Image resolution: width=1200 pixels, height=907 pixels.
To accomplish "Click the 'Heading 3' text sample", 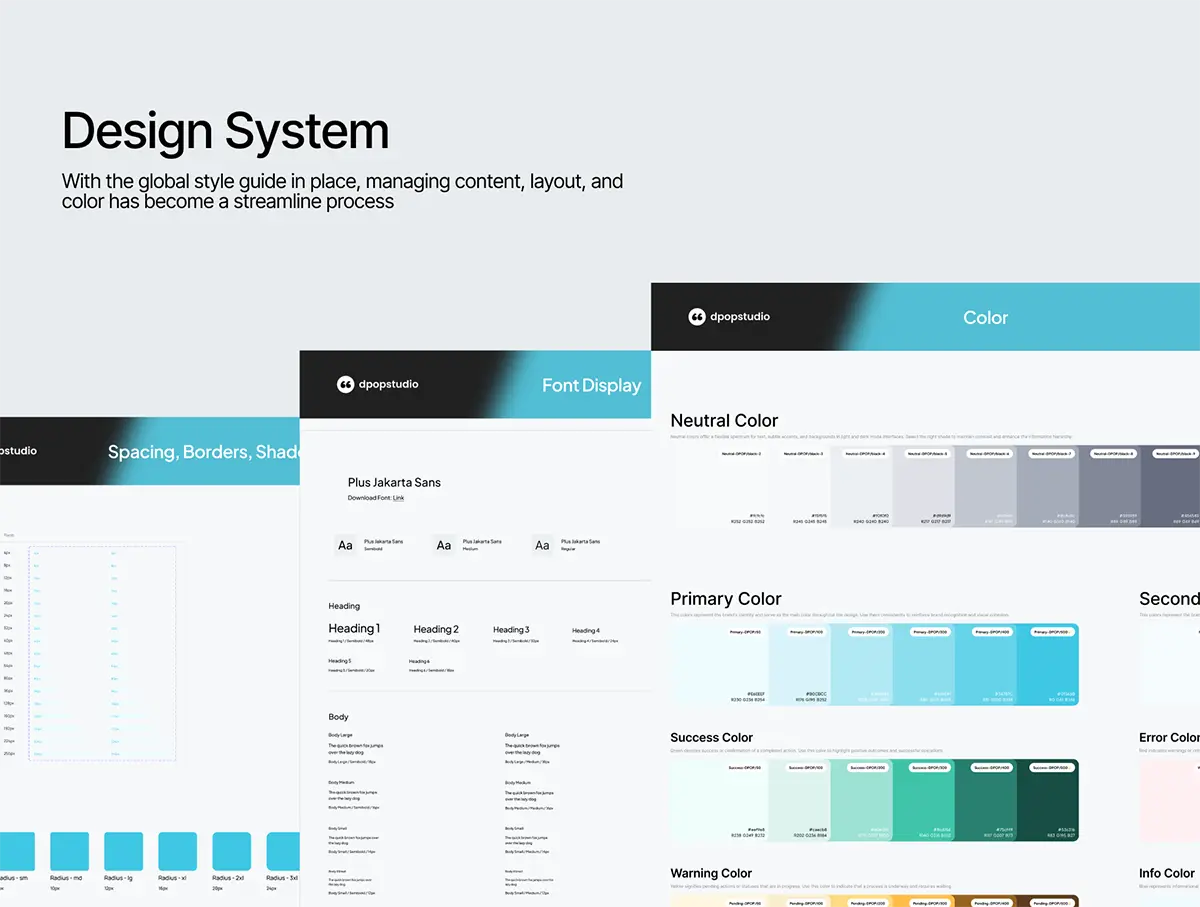I will (511, 630).
